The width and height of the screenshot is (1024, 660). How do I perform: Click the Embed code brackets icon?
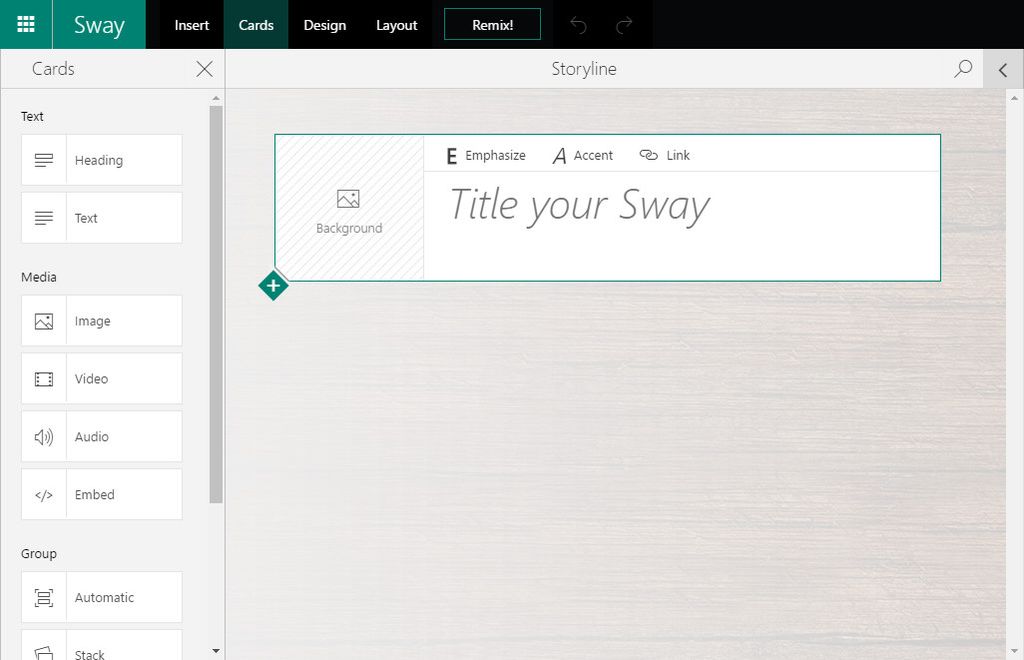click(x=44, y=495)
